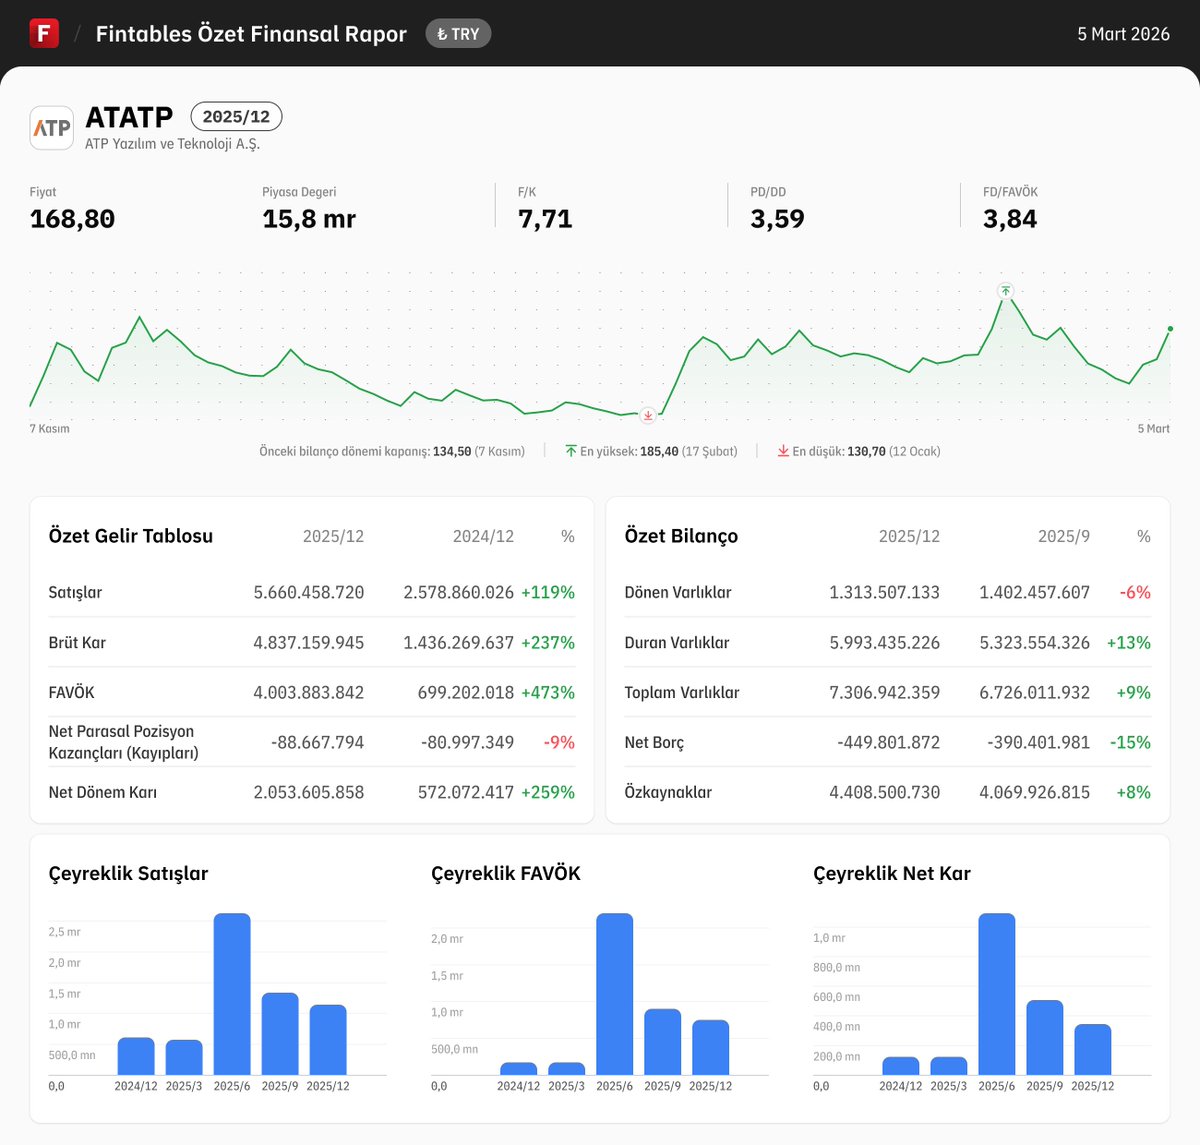This screenshot has height=1145, width=1200.
Task: Click the green peak marker on price chart
Action: [x=1006, y=291]
